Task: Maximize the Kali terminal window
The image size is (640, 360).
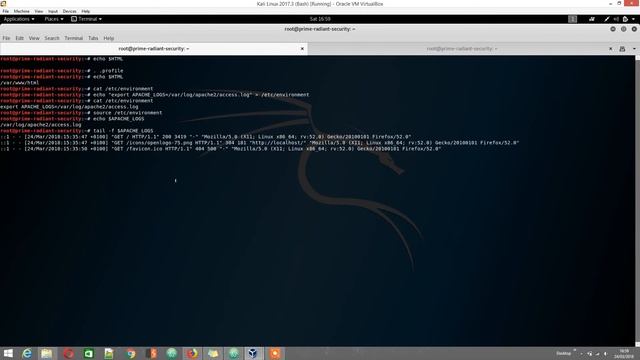Action: [623, 29]
